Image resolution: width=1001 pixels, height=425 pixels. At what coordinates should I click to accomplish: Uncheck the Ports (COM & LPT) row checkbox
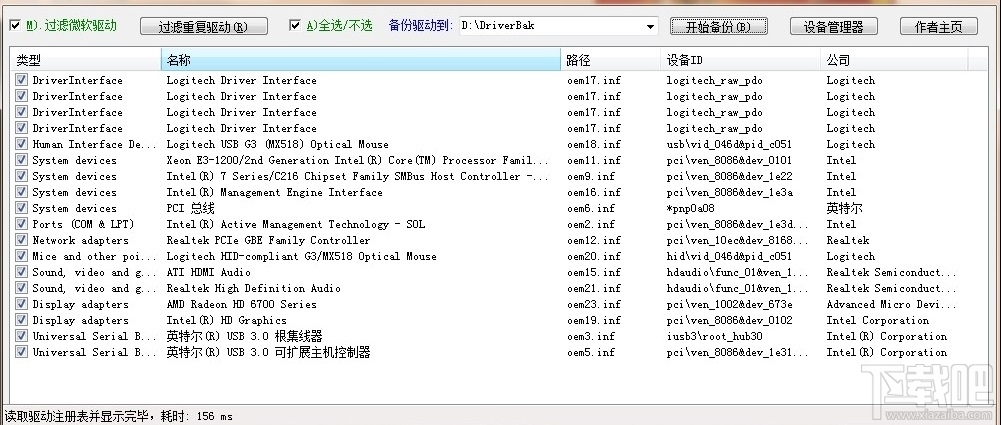(22, 223)
